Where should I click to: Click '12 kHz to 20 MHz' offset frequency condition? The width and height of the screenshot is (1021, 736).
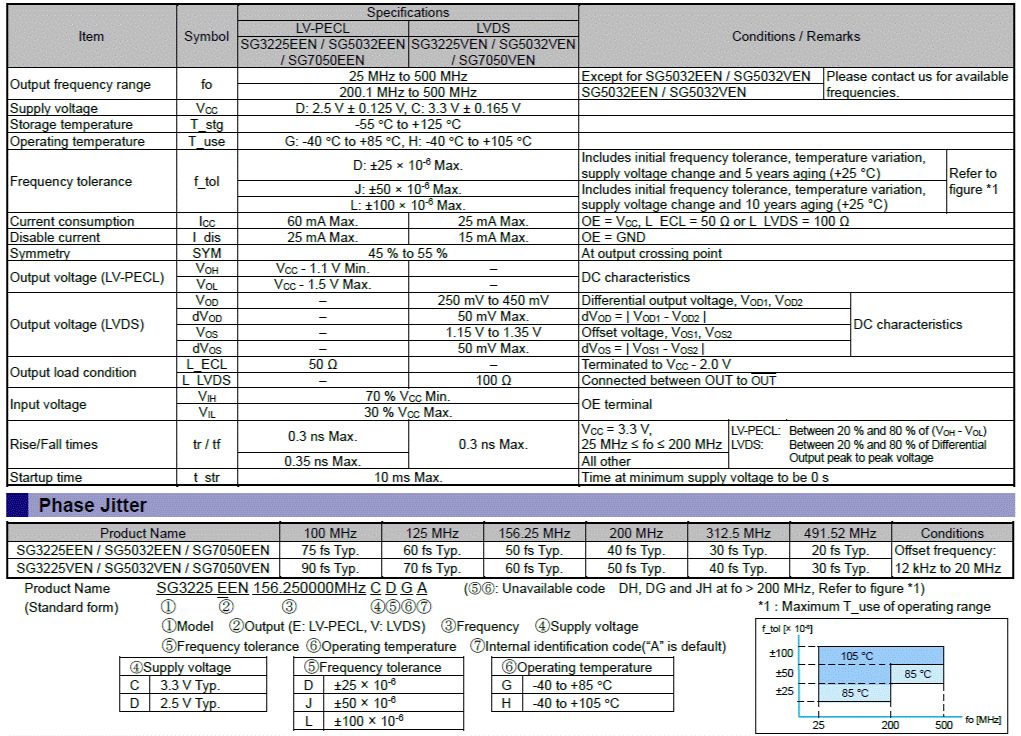coord(947,568)
